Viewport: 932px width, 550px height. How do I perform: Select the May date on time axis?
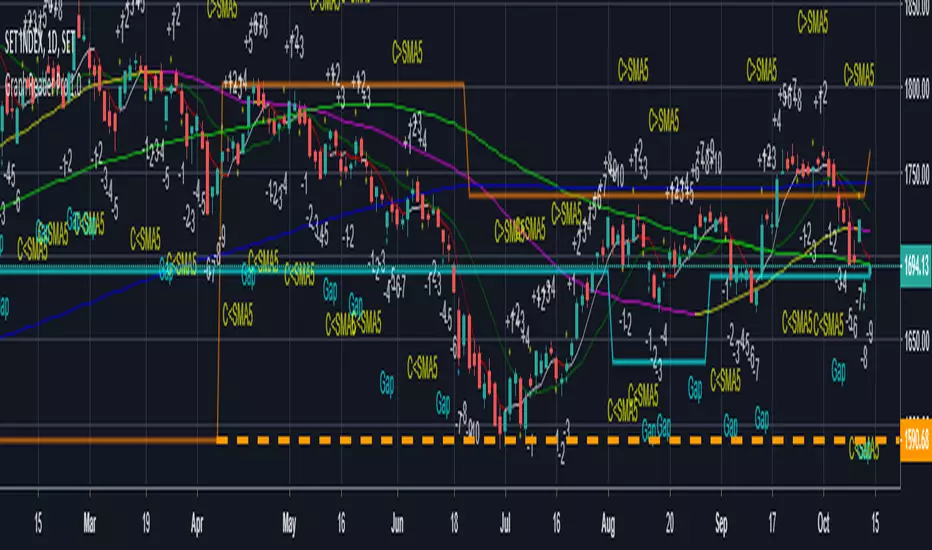(x=289, y=524)
